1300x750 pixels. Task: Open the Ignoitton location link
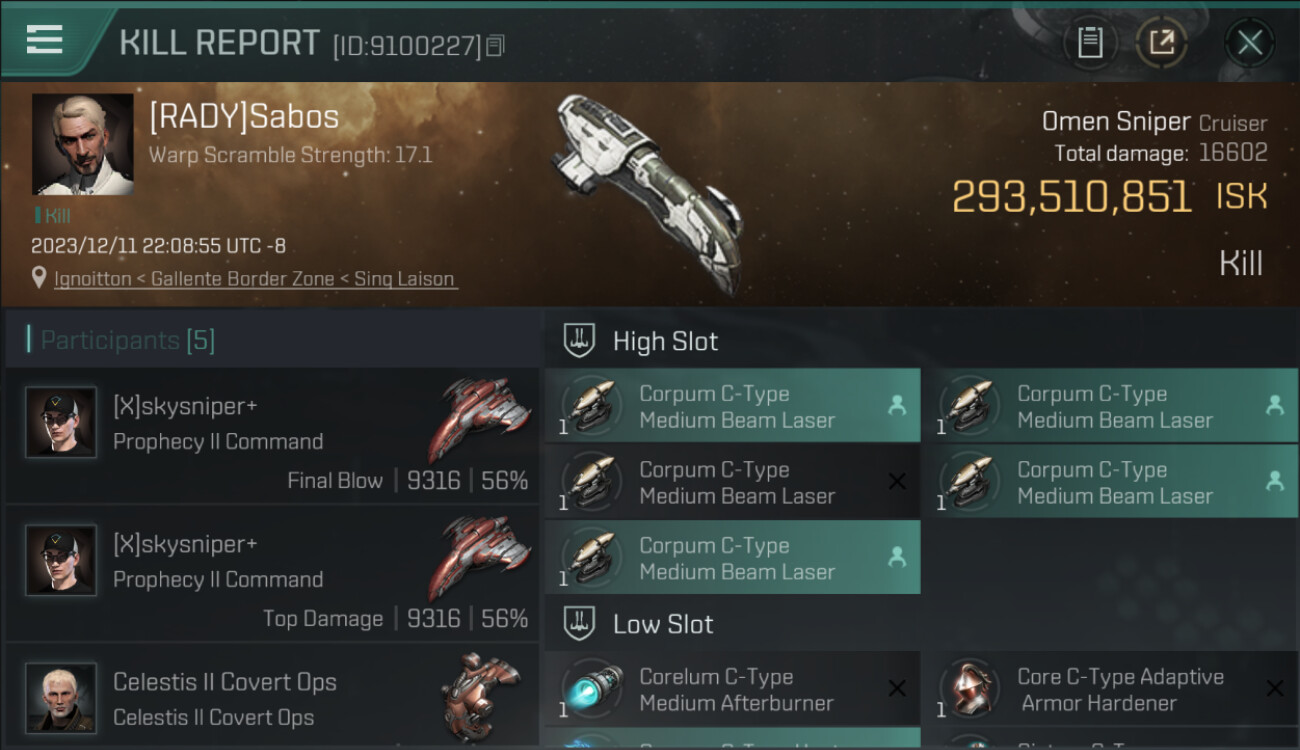(x=256, y=279)
